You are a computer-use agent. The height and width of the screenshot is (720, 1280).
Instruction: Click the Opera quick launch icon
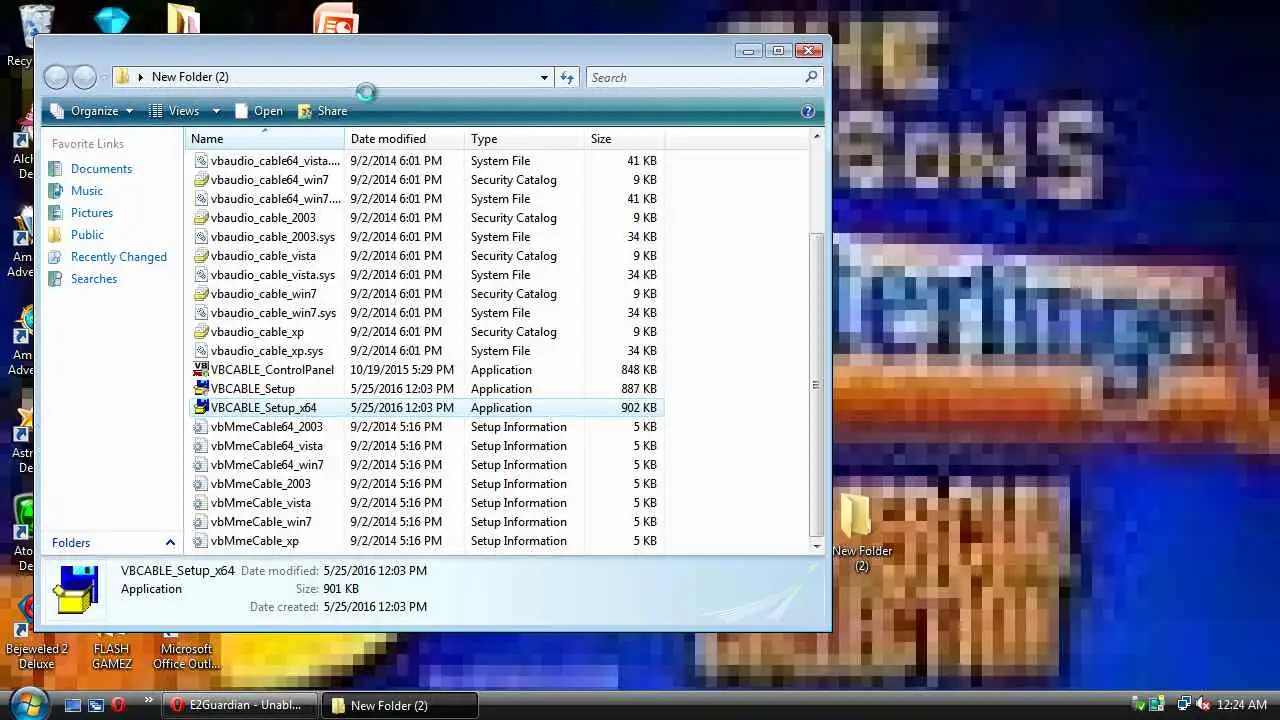coord(118,705)
